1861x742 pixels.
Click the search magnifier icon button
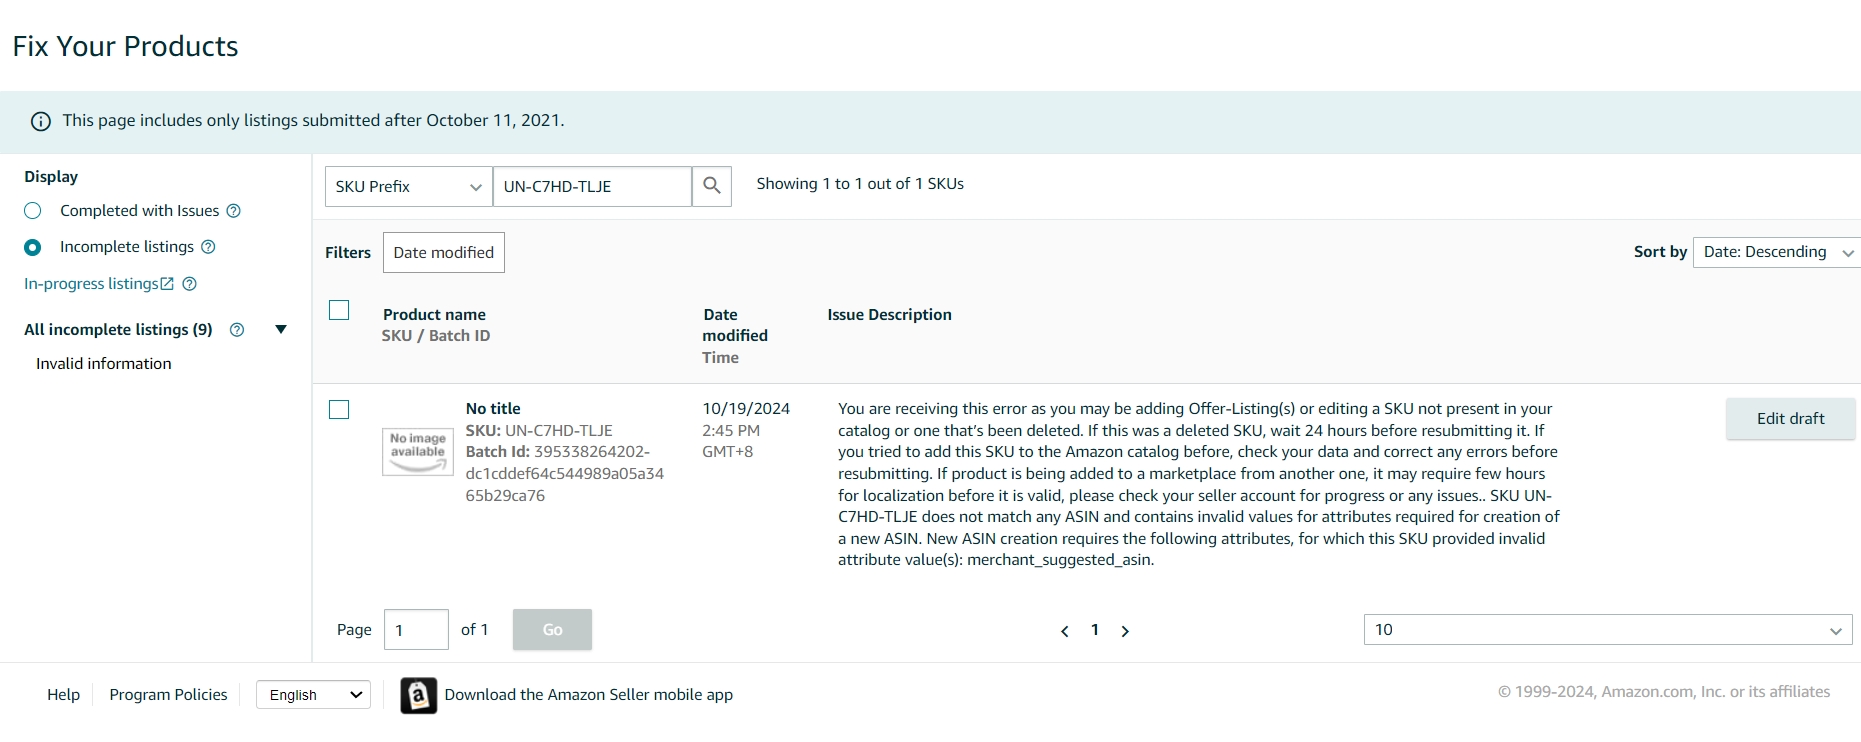[x=711, y=186]
